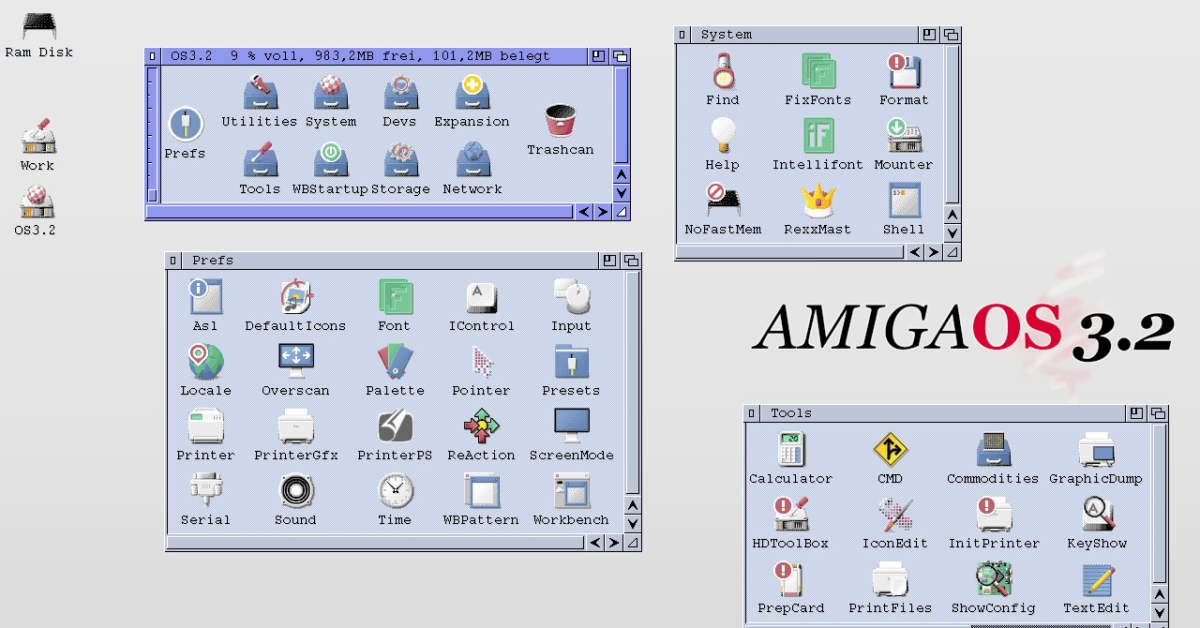The image size is (1200, 628).
Task: Click depth gadget of OS3.2 window
Action: [620, 56]
